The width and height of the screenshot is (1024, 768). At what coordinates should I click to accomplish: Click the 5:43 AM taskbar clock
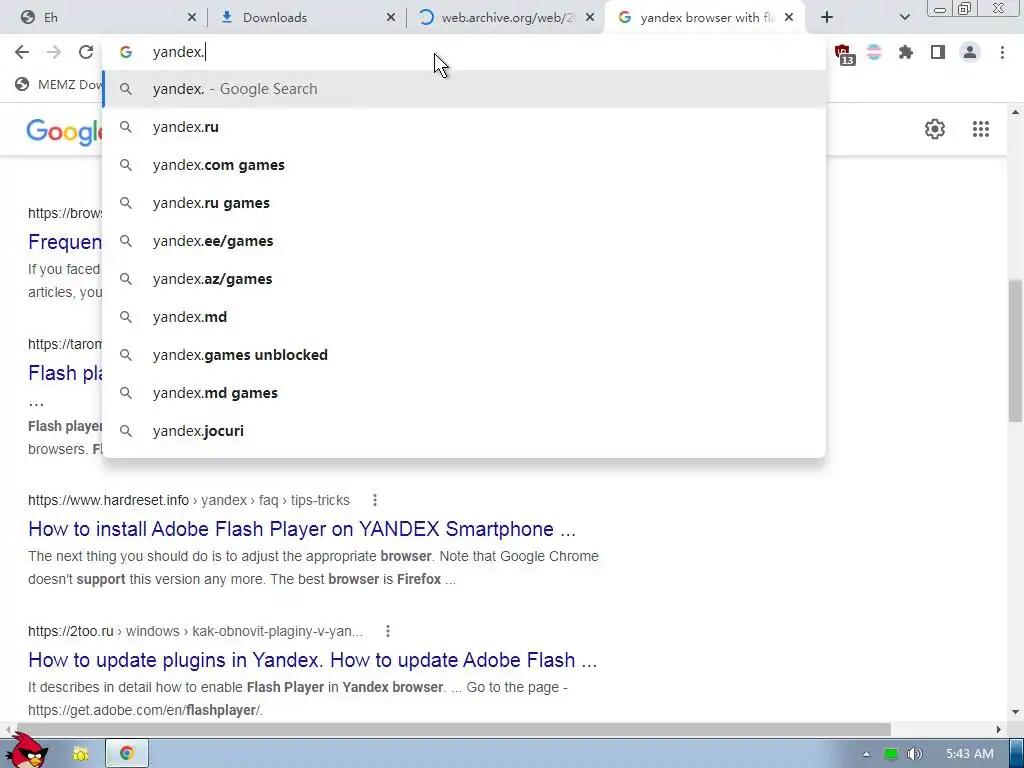pos(969,754)
